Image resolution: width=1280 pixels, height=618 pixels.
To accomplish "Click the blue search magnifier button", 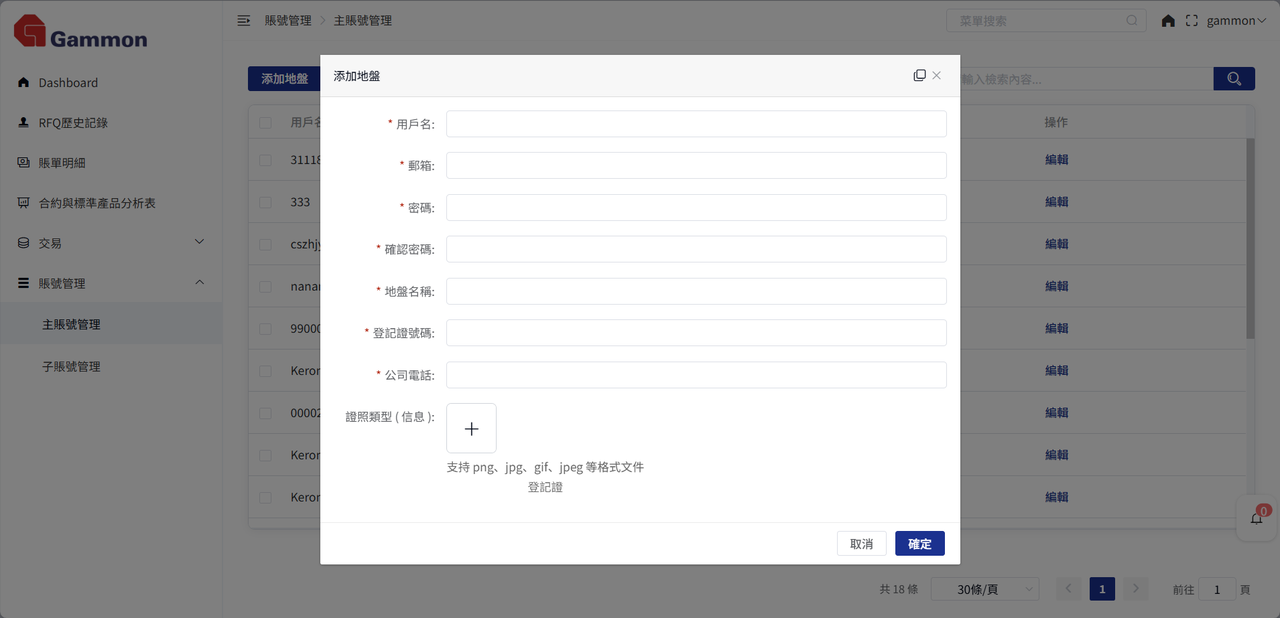I will [1234, 79].
